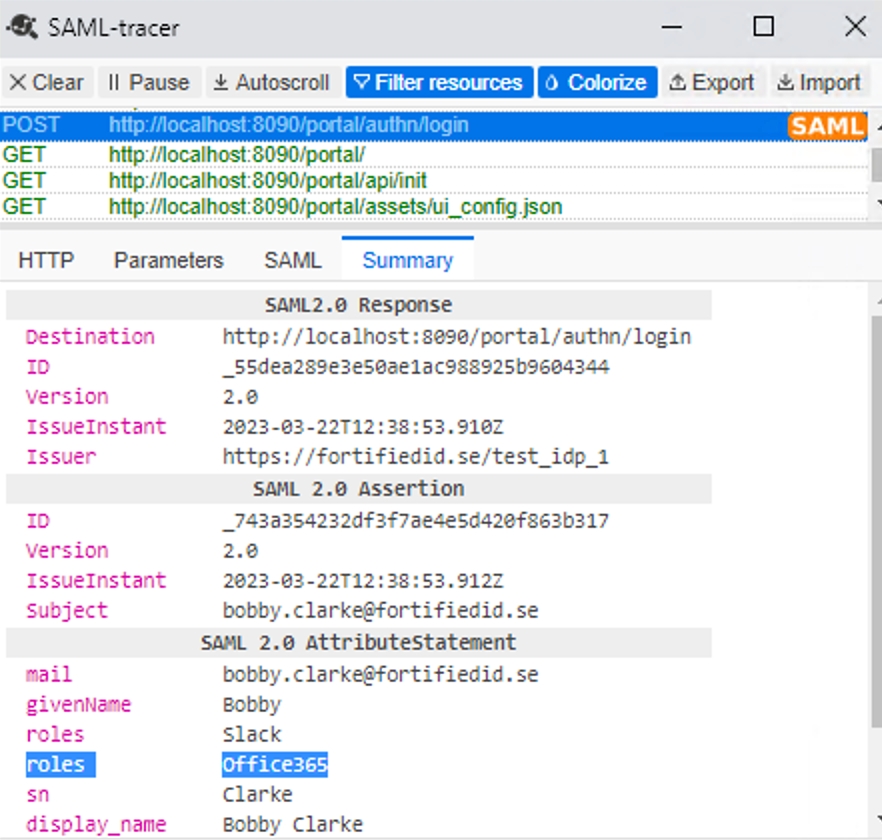
Task: Select the GET portal/api/init request
Action: point(268,180)
